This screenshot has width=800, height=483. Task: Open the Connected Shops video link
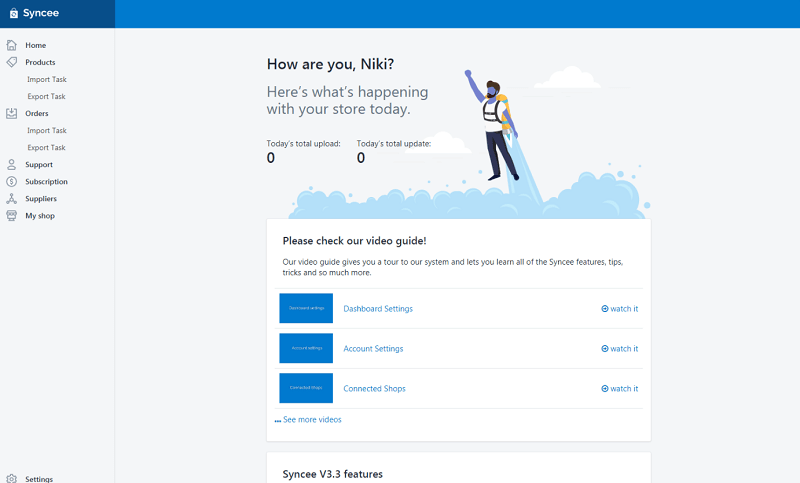coord(374,388)
